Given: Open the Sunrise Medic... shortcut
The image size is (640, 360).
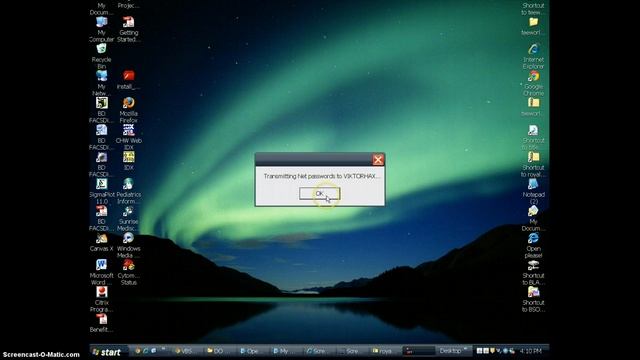Looking at the screenshot, I should point(129,218).
